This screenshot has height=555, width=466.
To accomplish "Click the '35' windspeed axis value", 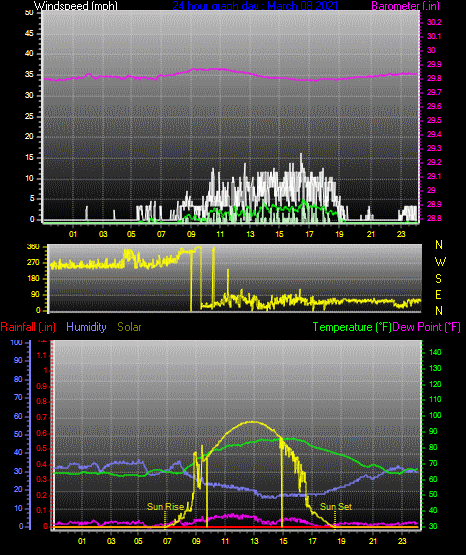I will pos(29,74).
